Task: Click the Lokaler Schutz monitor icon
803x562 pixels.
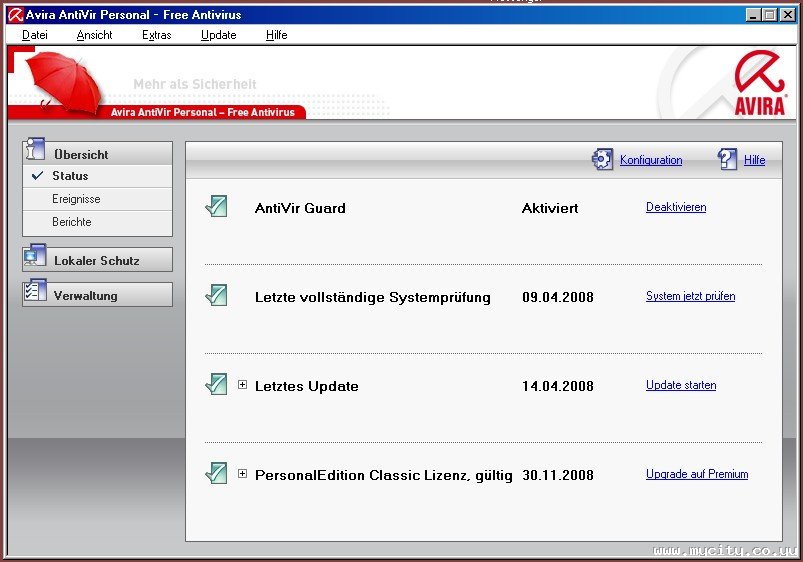Action: pos(36,257)
